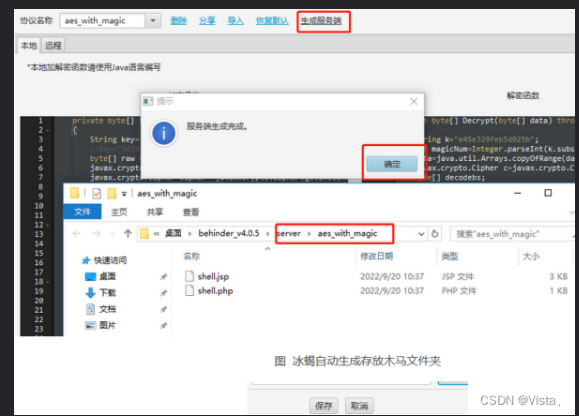
Task: Select 图片 in quick access
Action: pyautogui.click(x=101, y=325)
